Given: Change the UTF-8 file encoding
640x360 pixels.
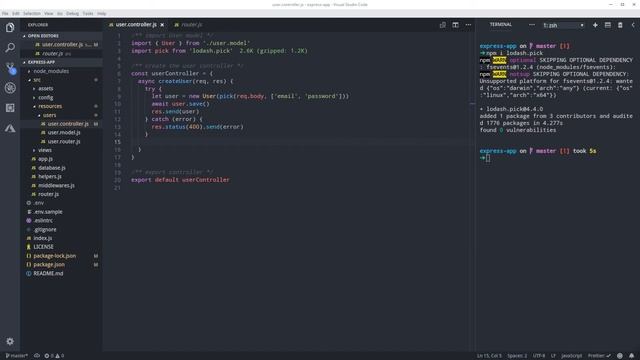Looking at the screenshot, I should 539,356.
